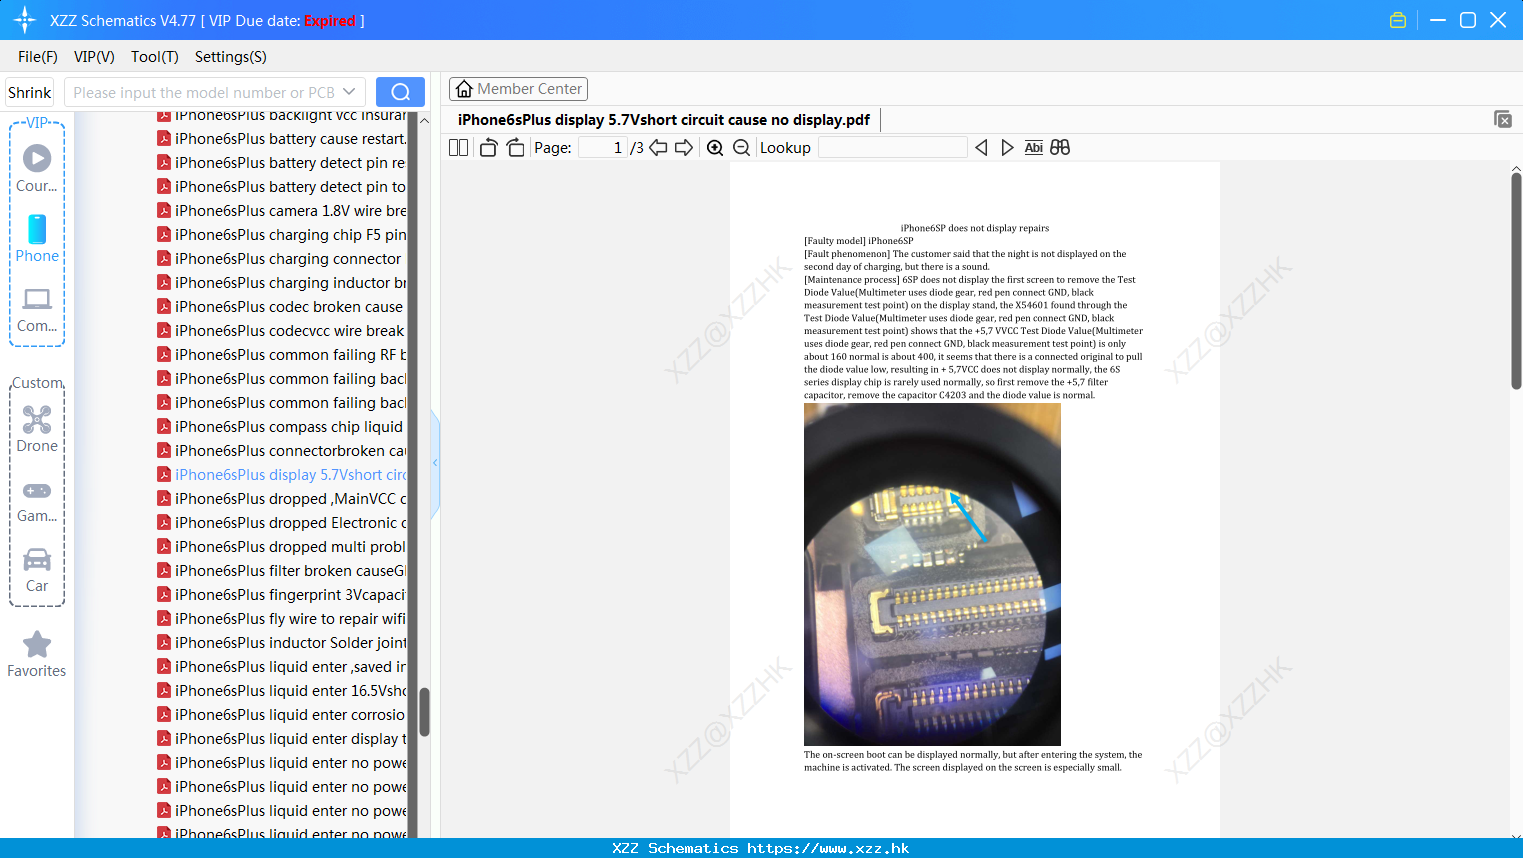Viewport: 1523px width, 858px height.
Task: Open iPhone6sPlus codec broken cause file
Action: [281, 307]
